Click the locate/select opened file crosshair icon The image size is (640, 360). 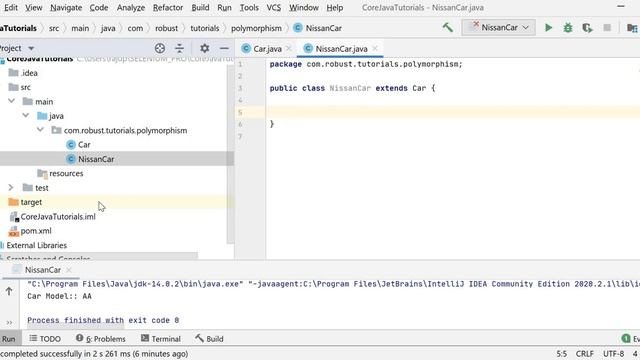point(160,48)
